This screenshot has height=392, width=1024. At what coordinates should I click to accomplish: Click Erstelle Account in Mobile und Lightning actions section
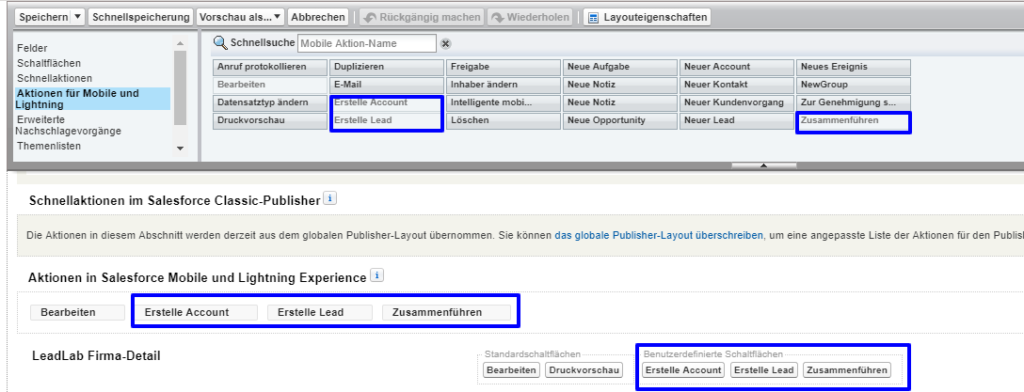click(196, 312)
